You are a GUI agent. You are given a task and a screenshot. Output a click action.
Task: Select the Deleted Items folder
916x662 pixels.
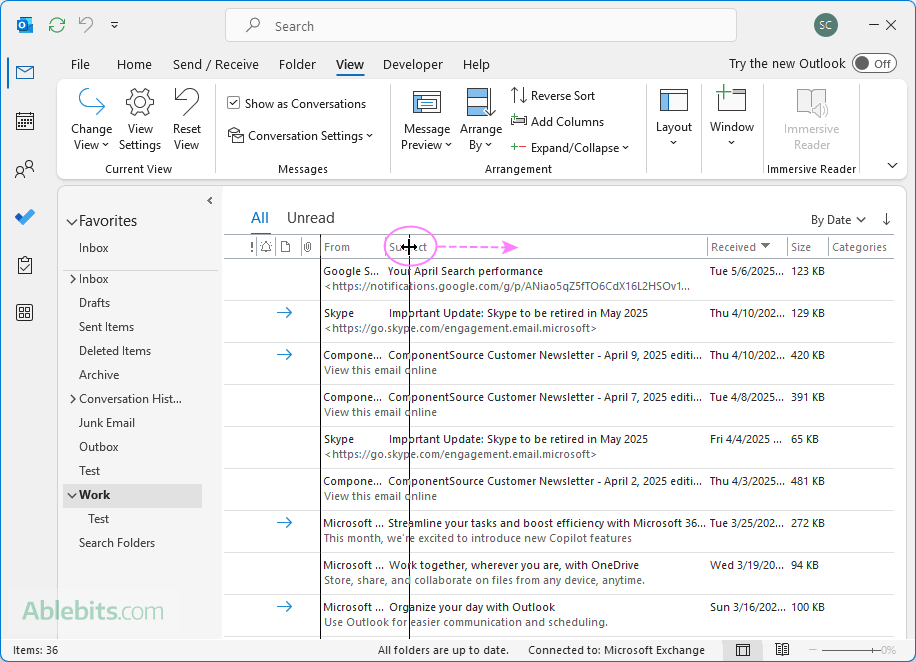point(115,351)
